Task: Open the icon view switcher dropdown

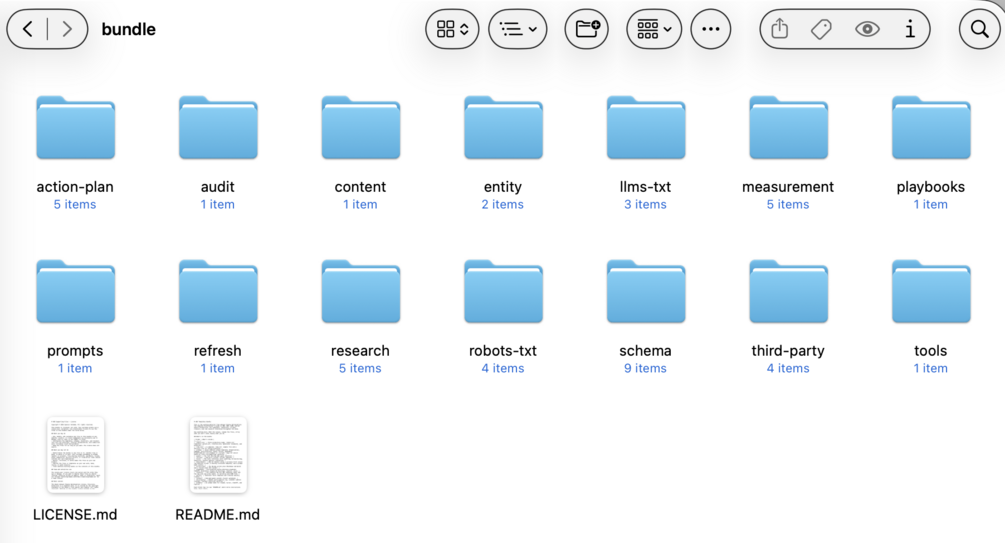Action: point(452,29)
